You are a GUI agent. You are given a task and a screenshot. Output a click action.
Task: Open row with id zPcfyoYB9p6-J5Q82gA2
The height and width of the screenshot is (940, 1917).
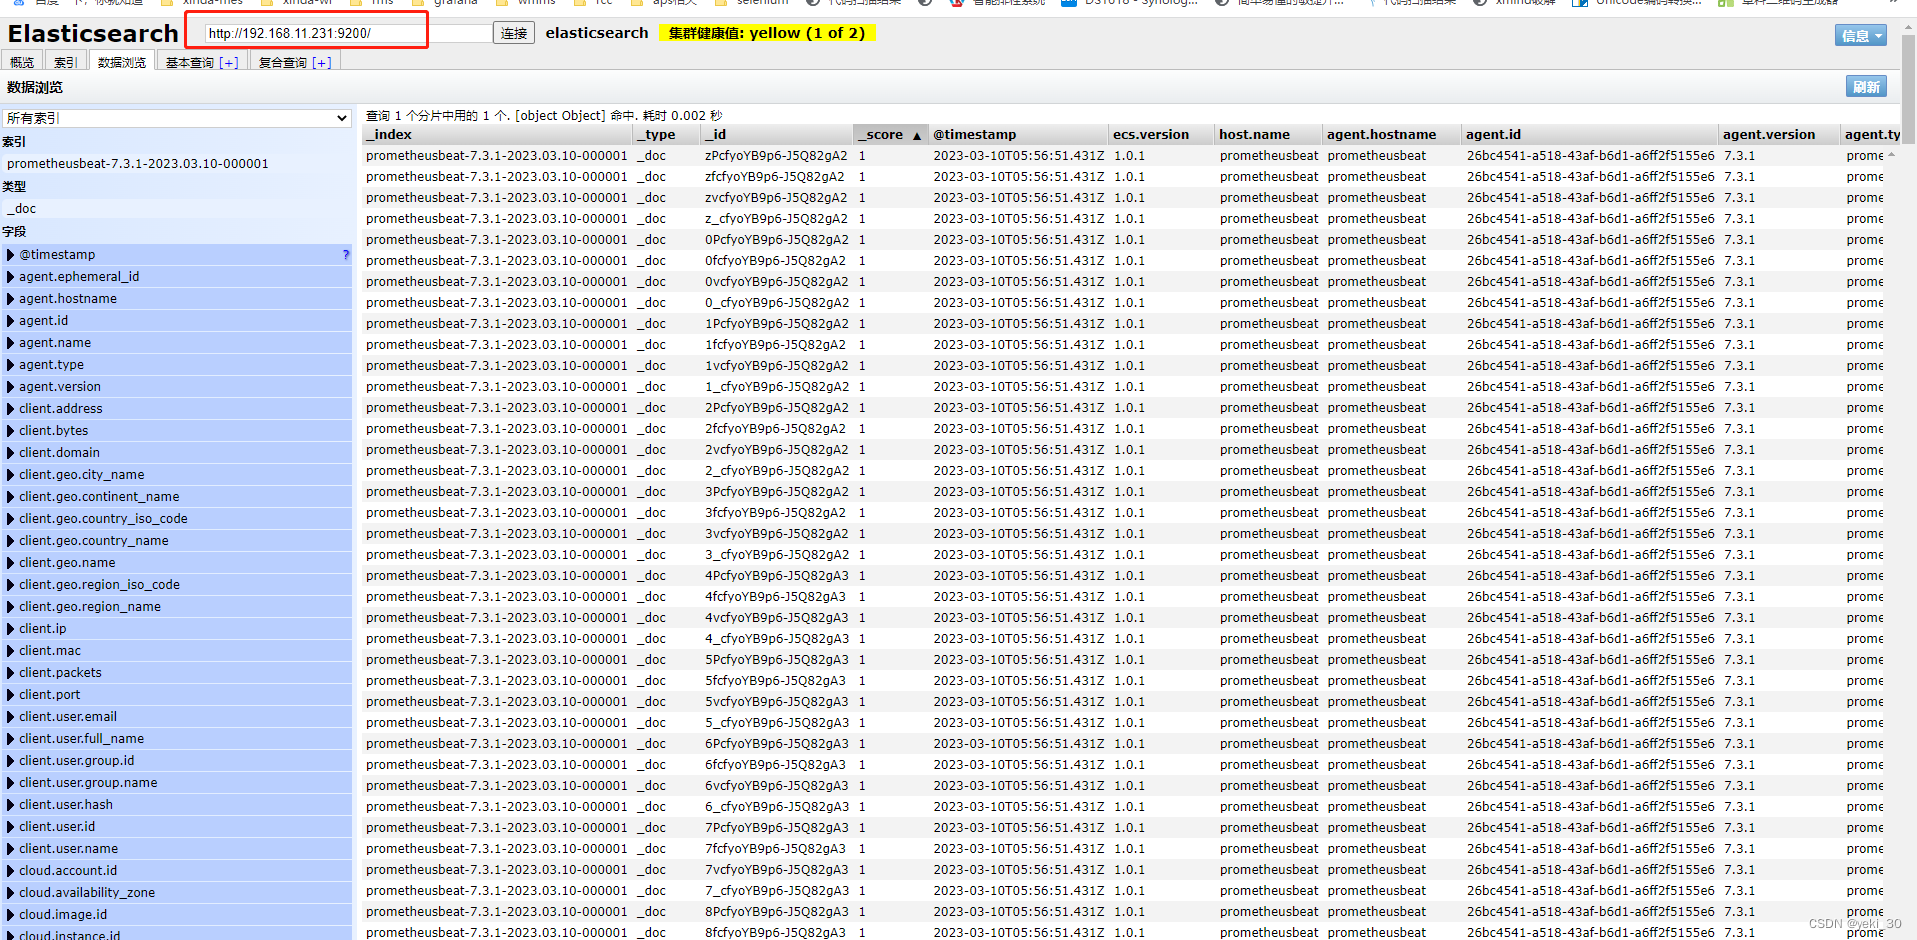1124,156
